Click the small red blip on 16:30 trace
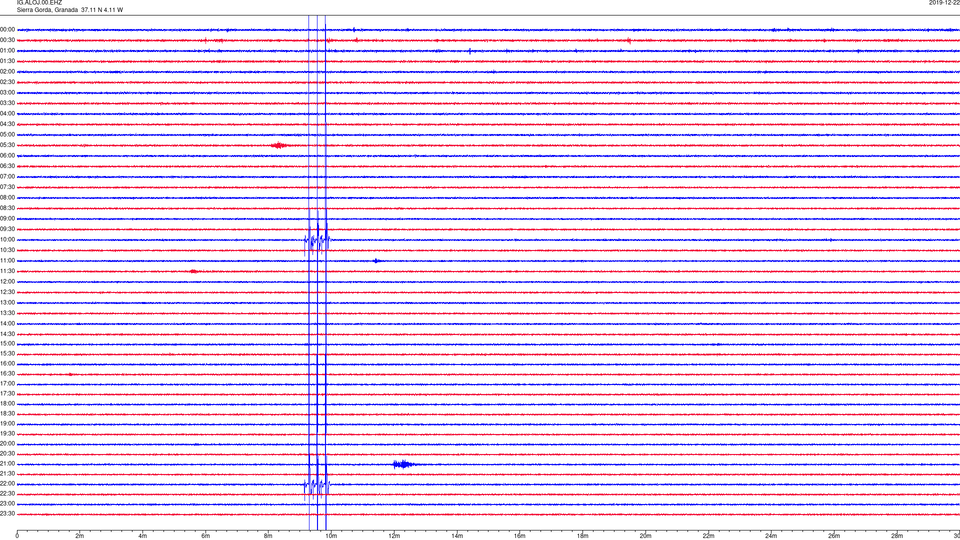960x540 pixels. click(x=70, y=374)
